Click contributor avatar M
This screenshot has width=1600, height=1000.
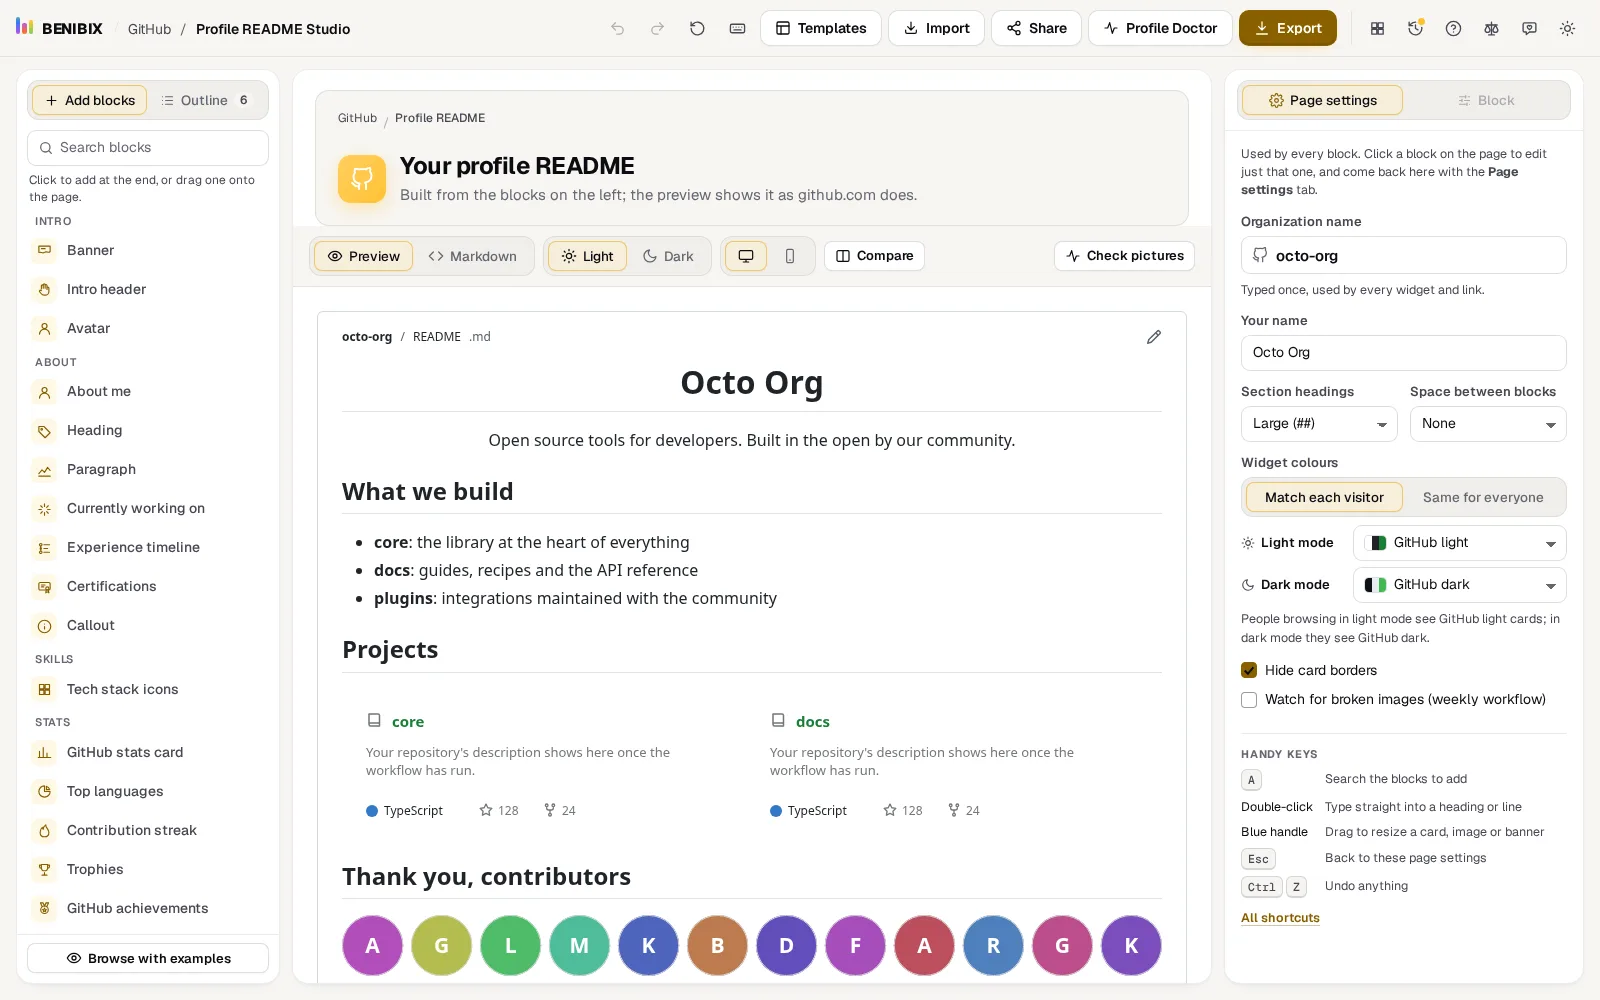(579, 945)
